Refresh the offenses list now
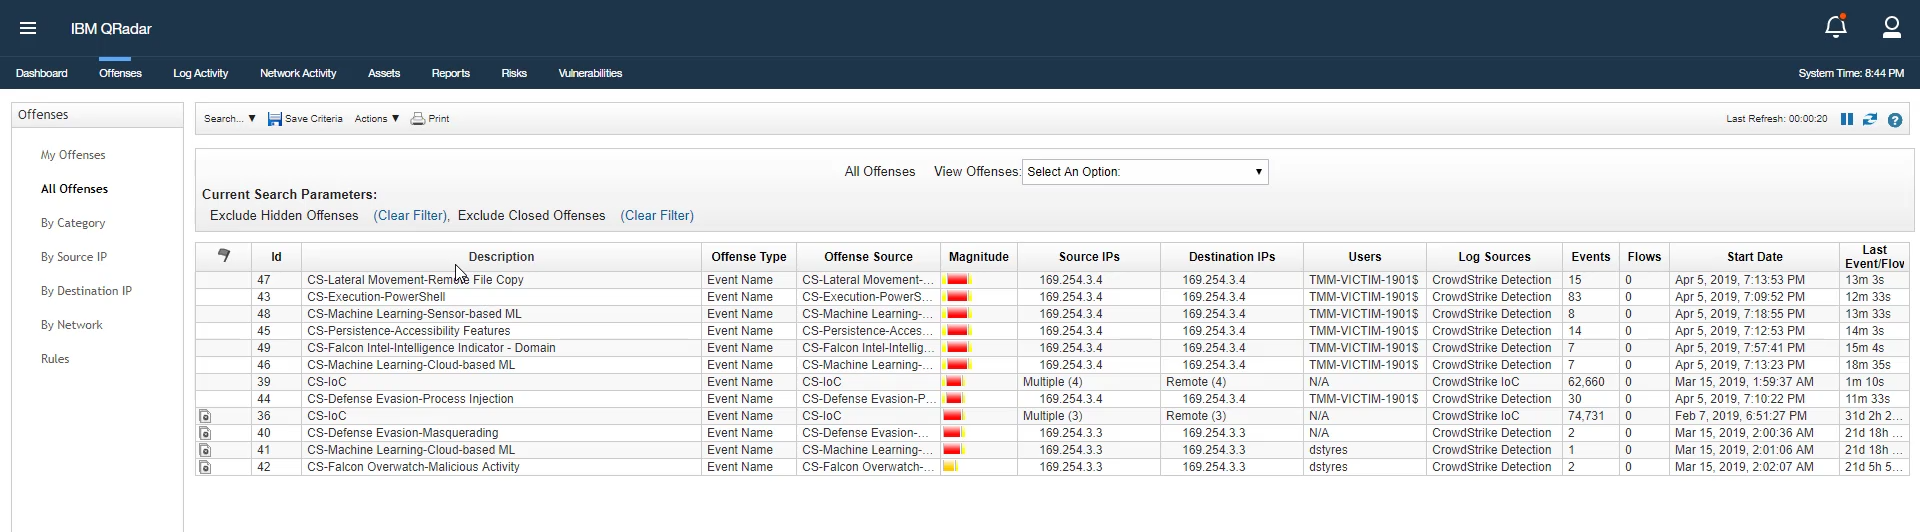1920x532 pixels. [x=1870, y=119]
